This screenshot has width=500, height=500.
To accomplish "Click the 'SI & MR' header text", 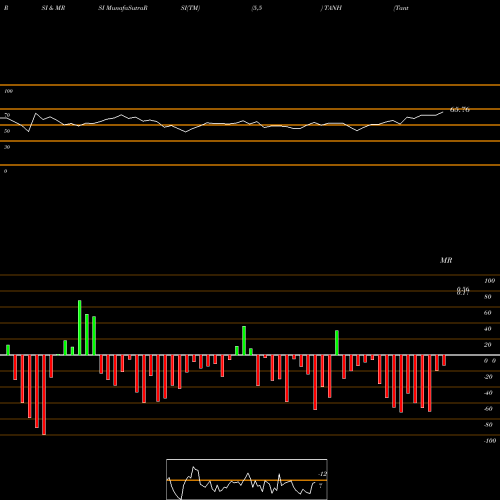I will point(53,8).
